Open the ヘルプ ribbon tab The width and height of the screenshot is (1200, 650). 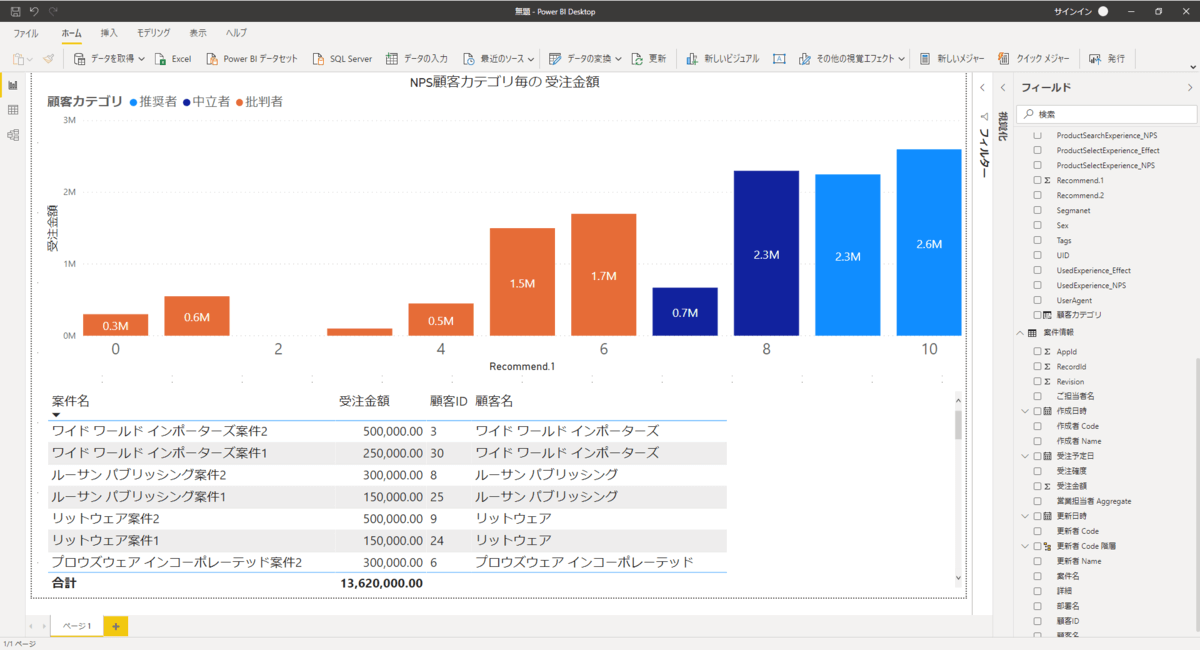click(237, 33)
